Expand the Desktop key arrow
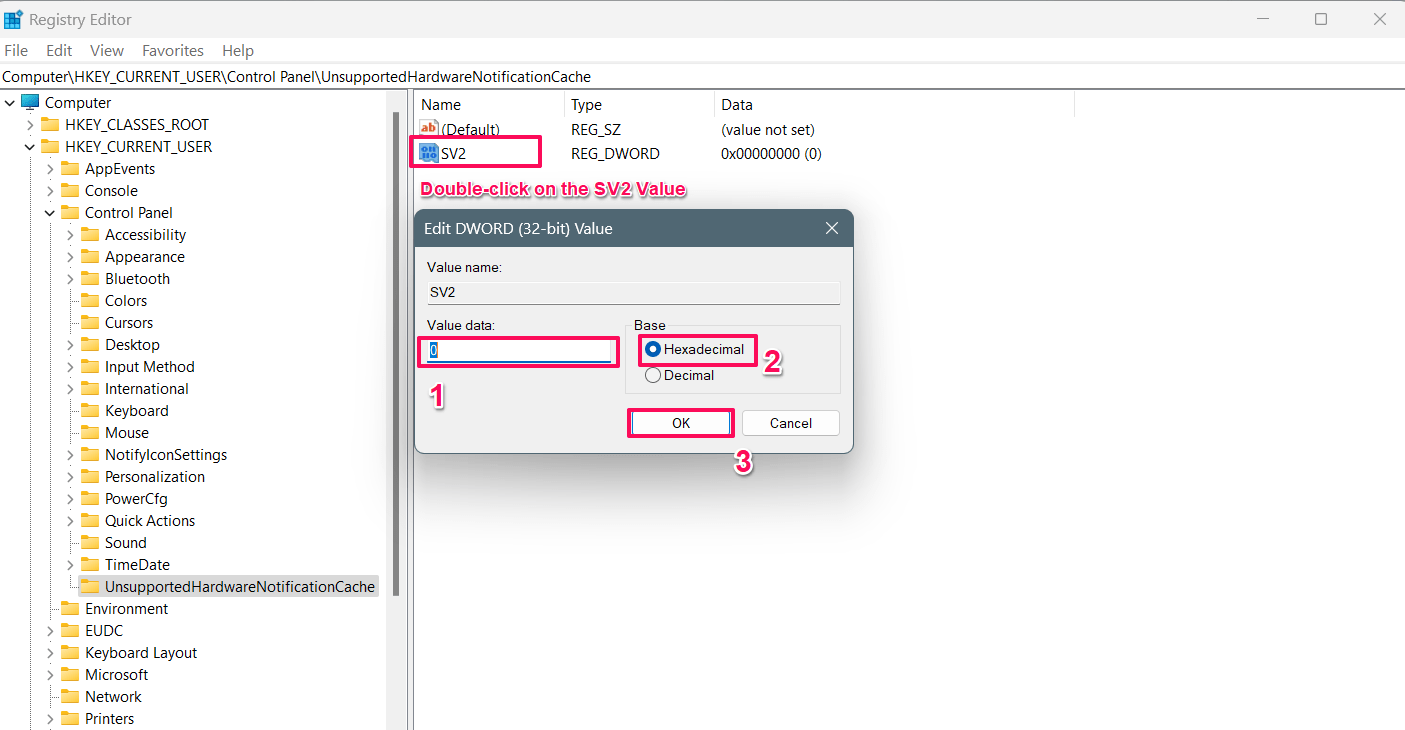Image resolution: width=1405 pixels, height=730 pixels. (x=70, y=345)
